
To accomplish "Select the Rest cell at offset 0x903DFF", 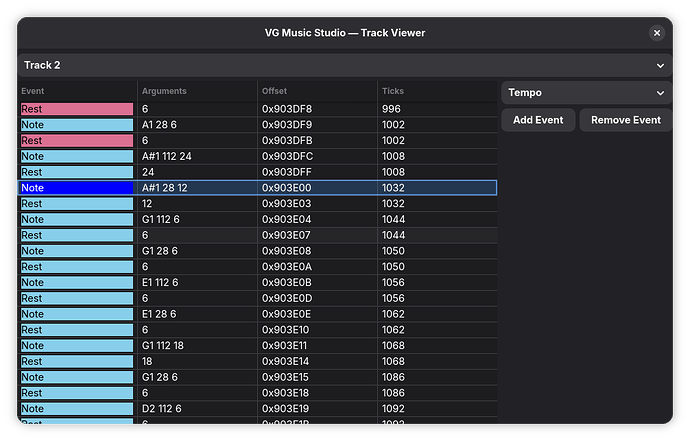I will [x=77, y=173].
